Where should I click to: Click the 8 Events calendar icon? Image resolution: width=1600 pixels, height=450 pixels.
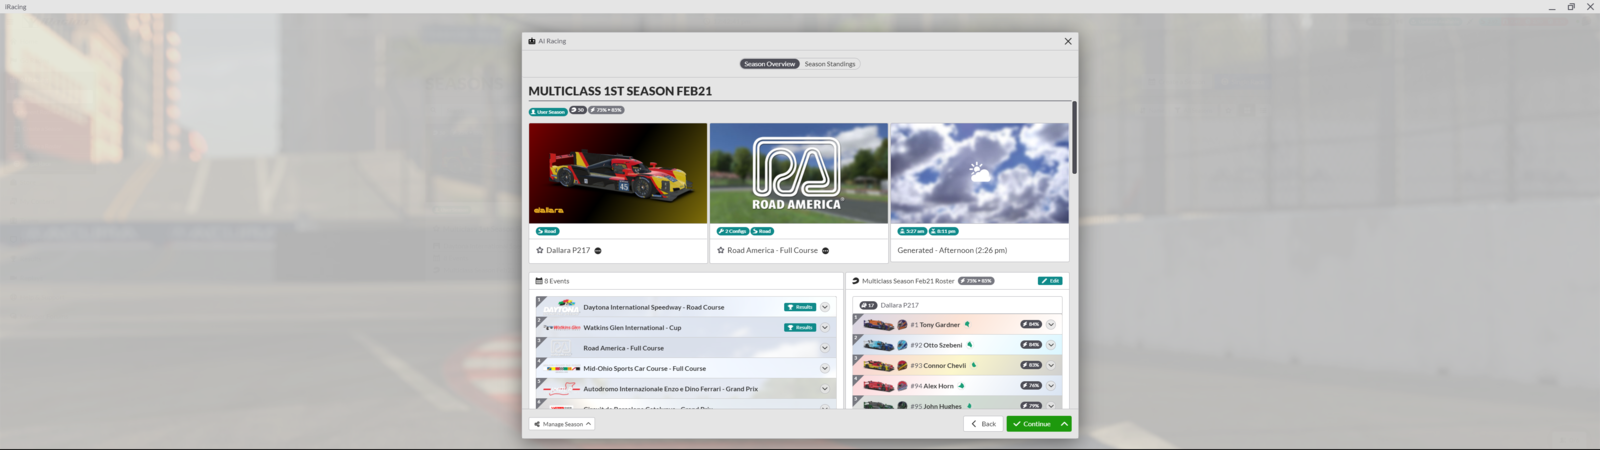[539, 281]
